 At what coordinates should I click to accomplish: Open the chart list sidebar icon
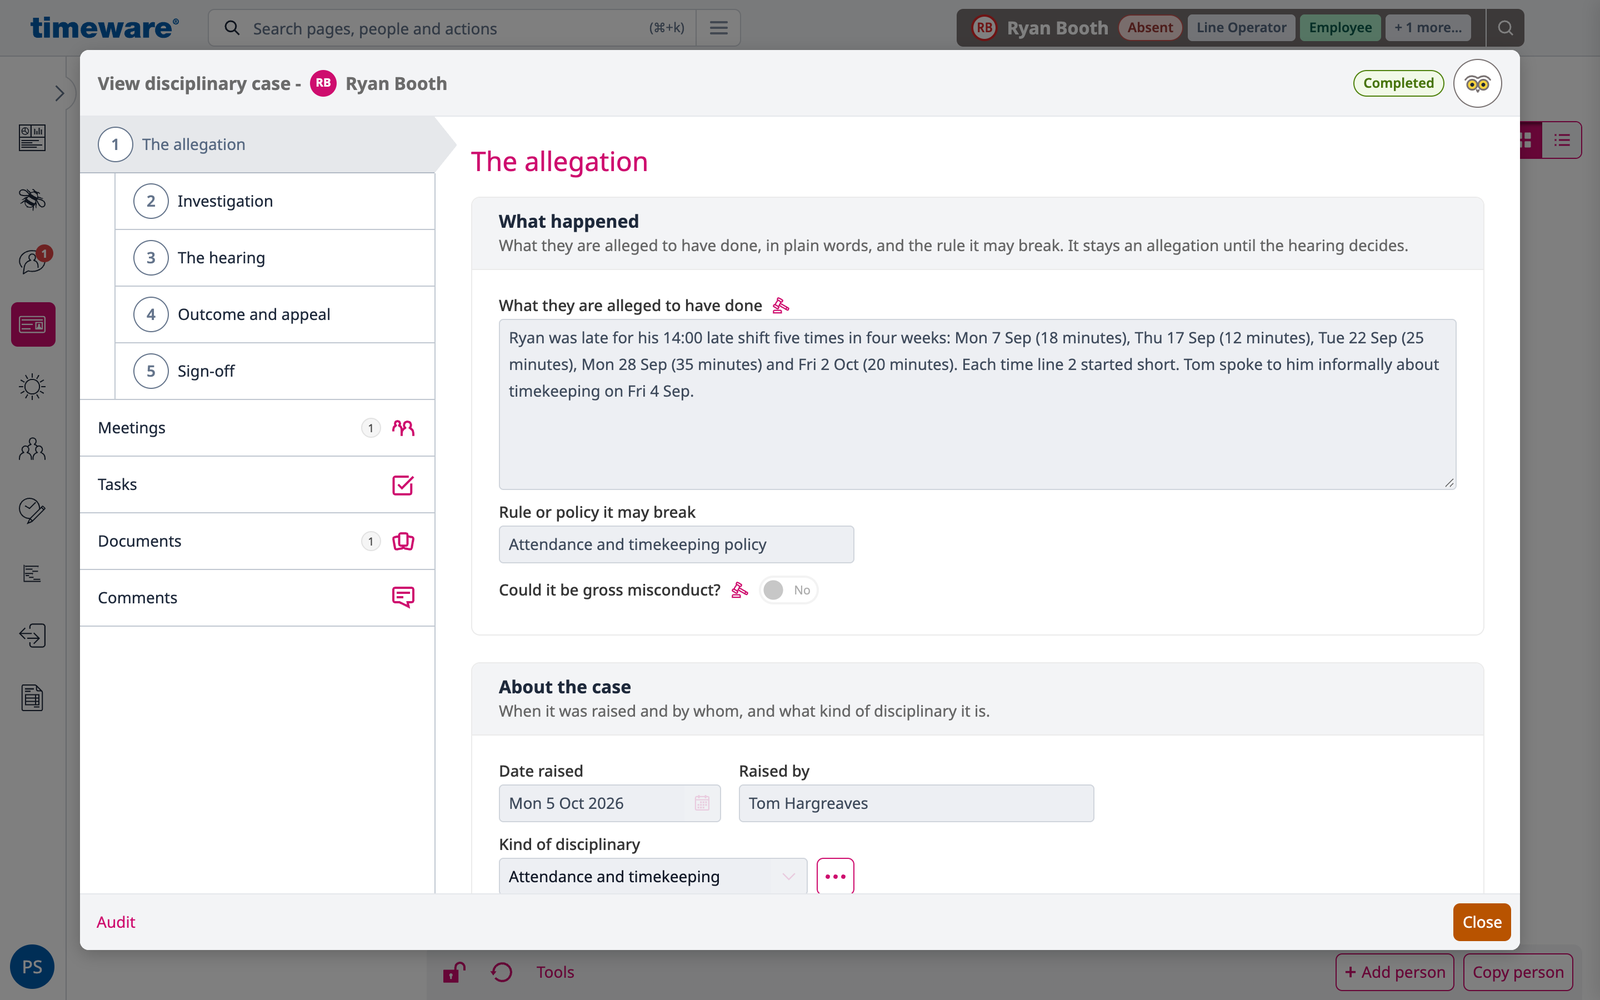(x=32, y=573)
